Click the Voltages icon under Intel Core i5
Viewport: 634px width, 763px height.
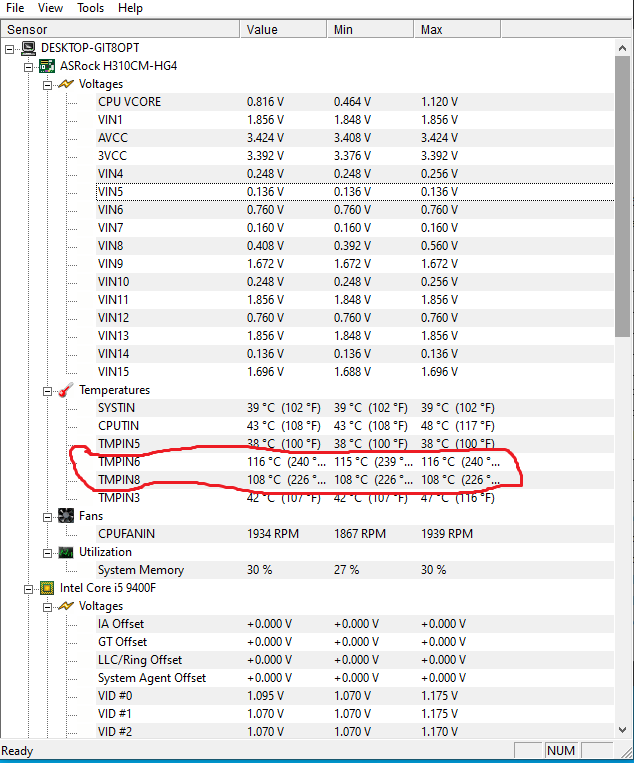[x=66, y=606]
